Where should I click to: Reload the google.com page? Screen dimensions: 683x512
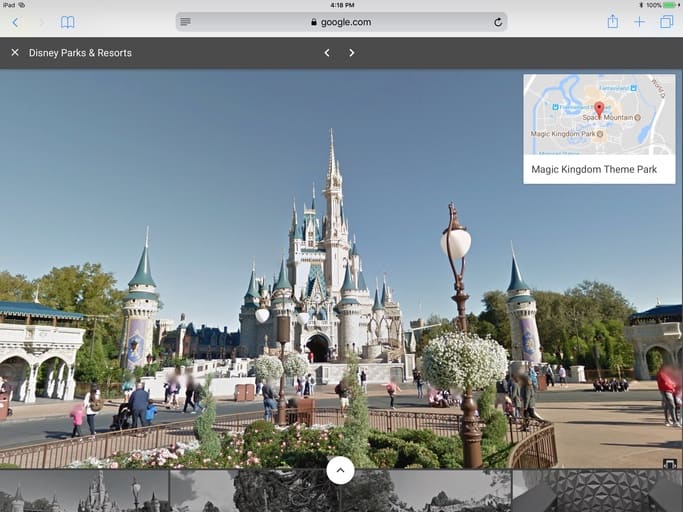click(x=498, y=22)
